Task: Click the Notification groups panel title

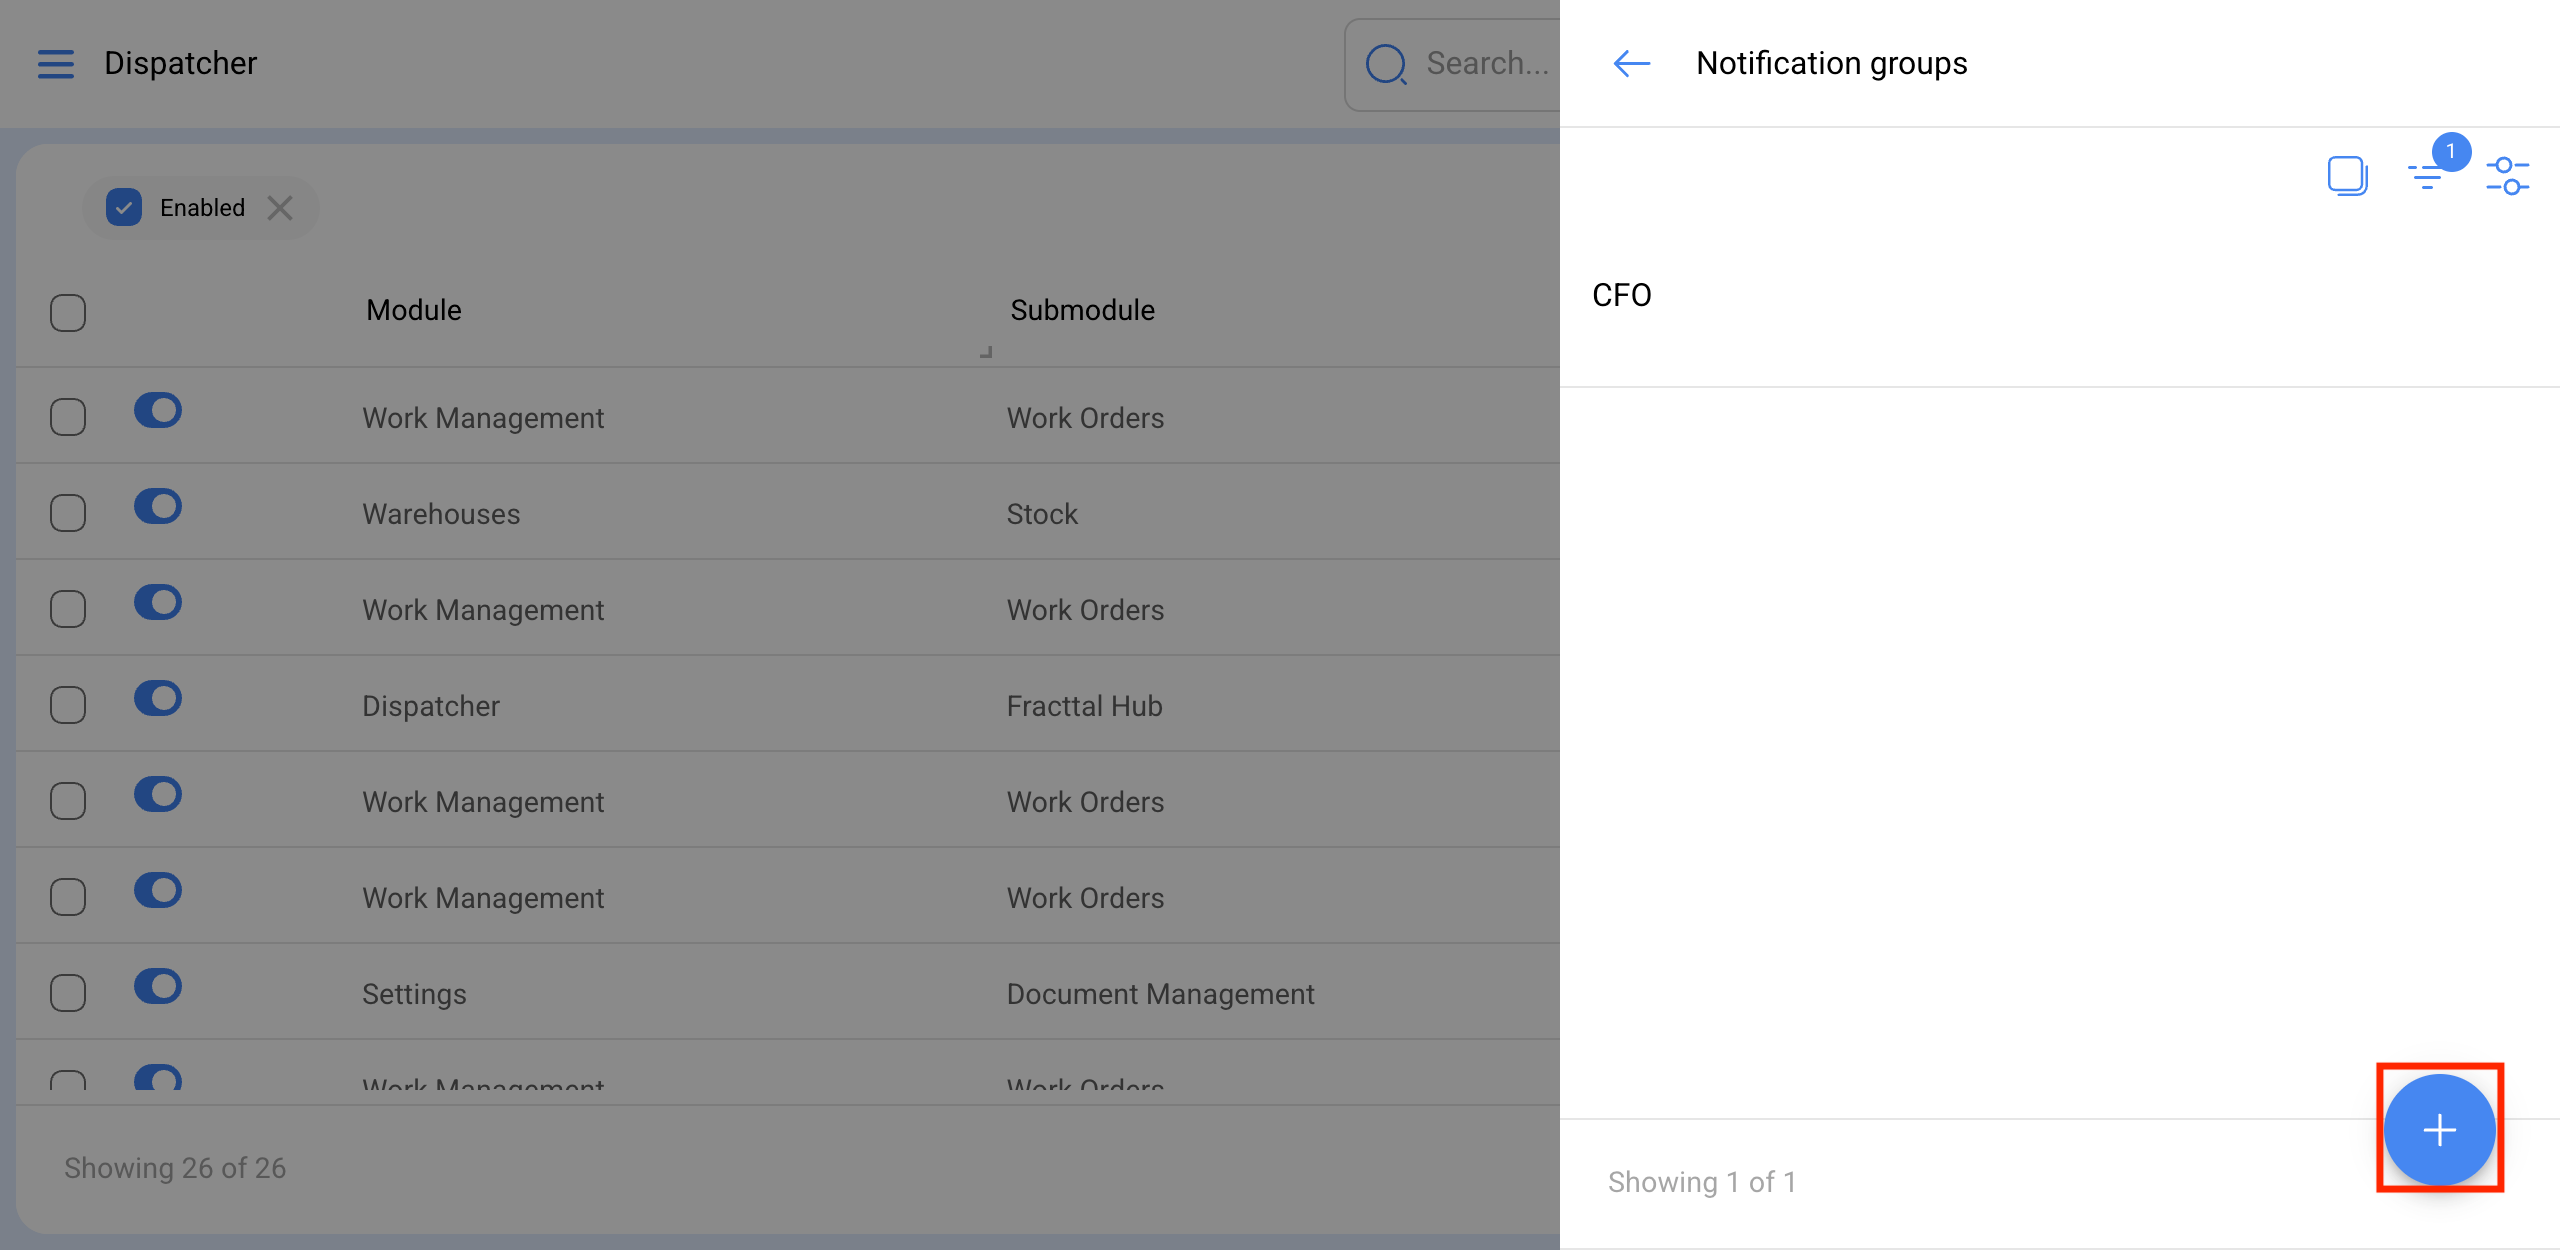Action: 1832,63
